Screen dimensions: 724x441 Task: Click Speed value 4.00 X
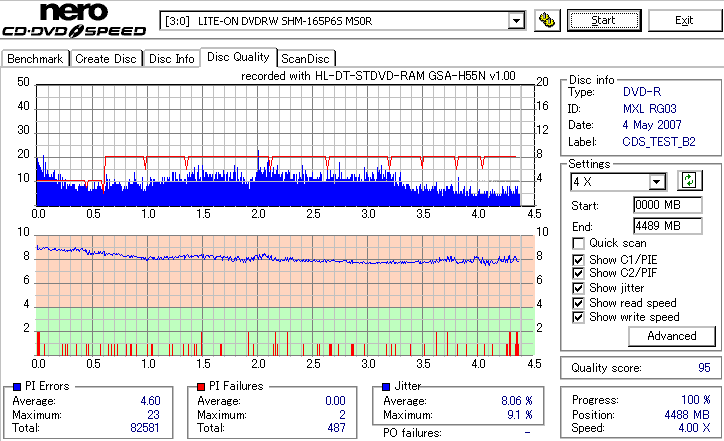694,428
